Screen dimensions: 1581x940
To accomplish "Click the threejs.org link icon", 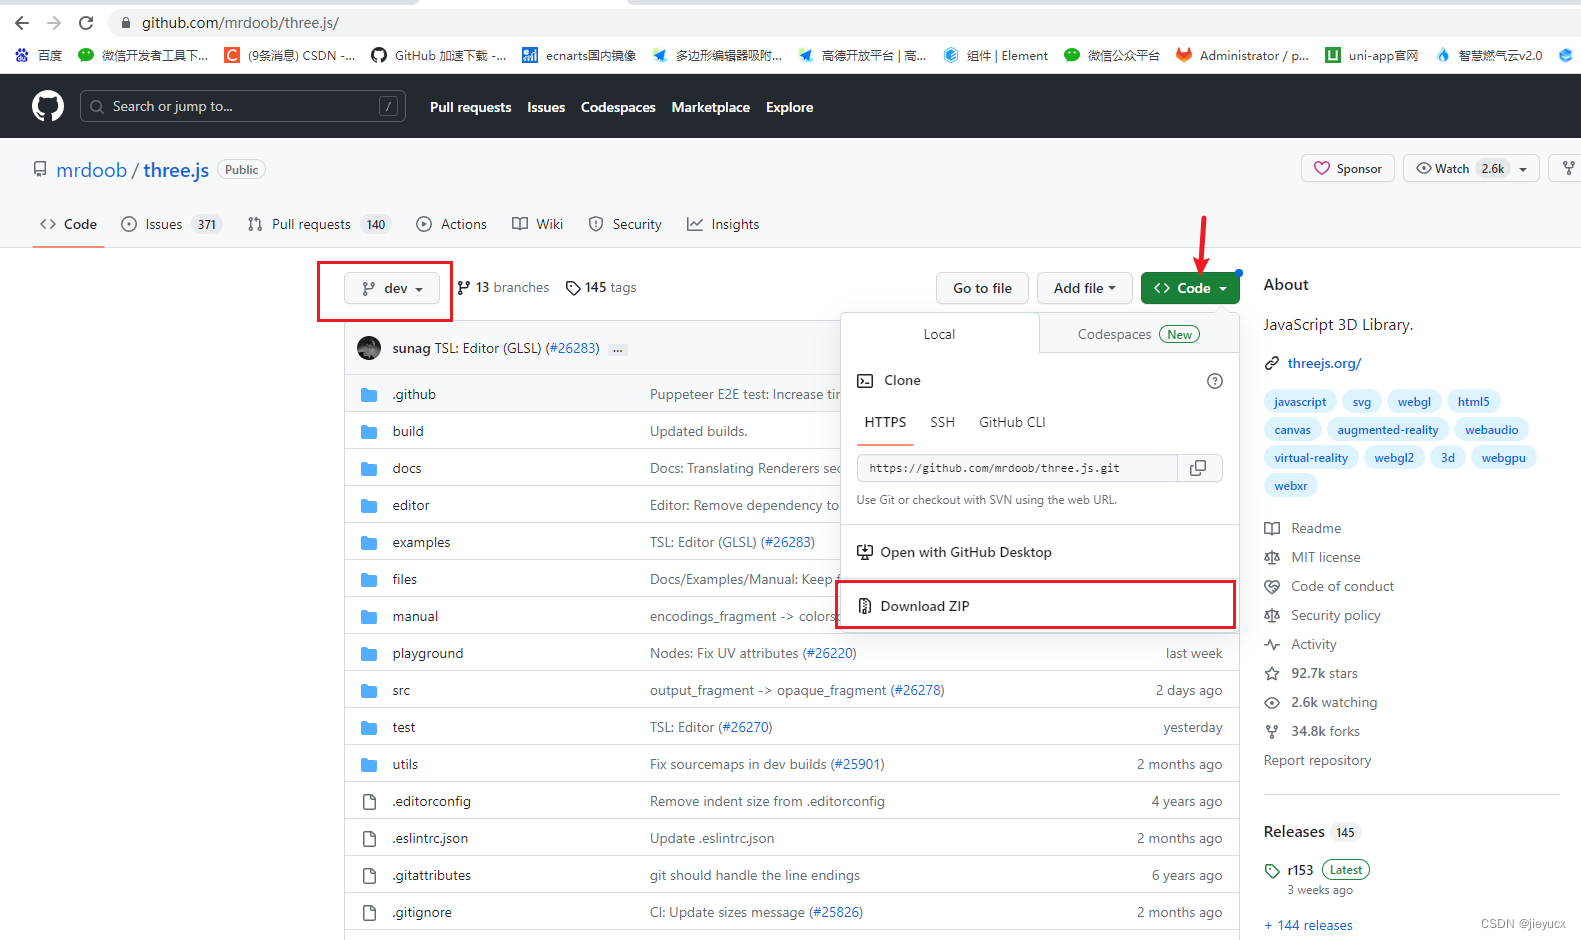I will click(x=1272, y=363).
